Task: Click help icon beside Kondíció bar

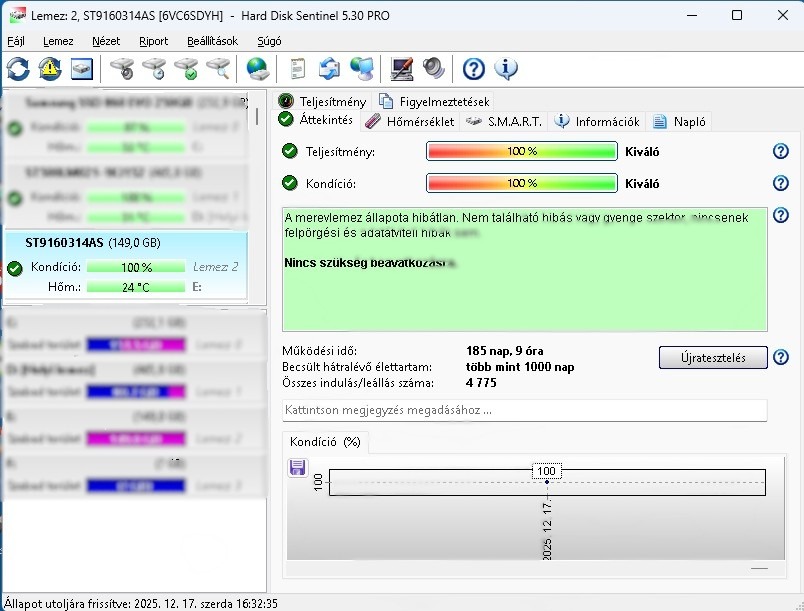Action: 780,183
